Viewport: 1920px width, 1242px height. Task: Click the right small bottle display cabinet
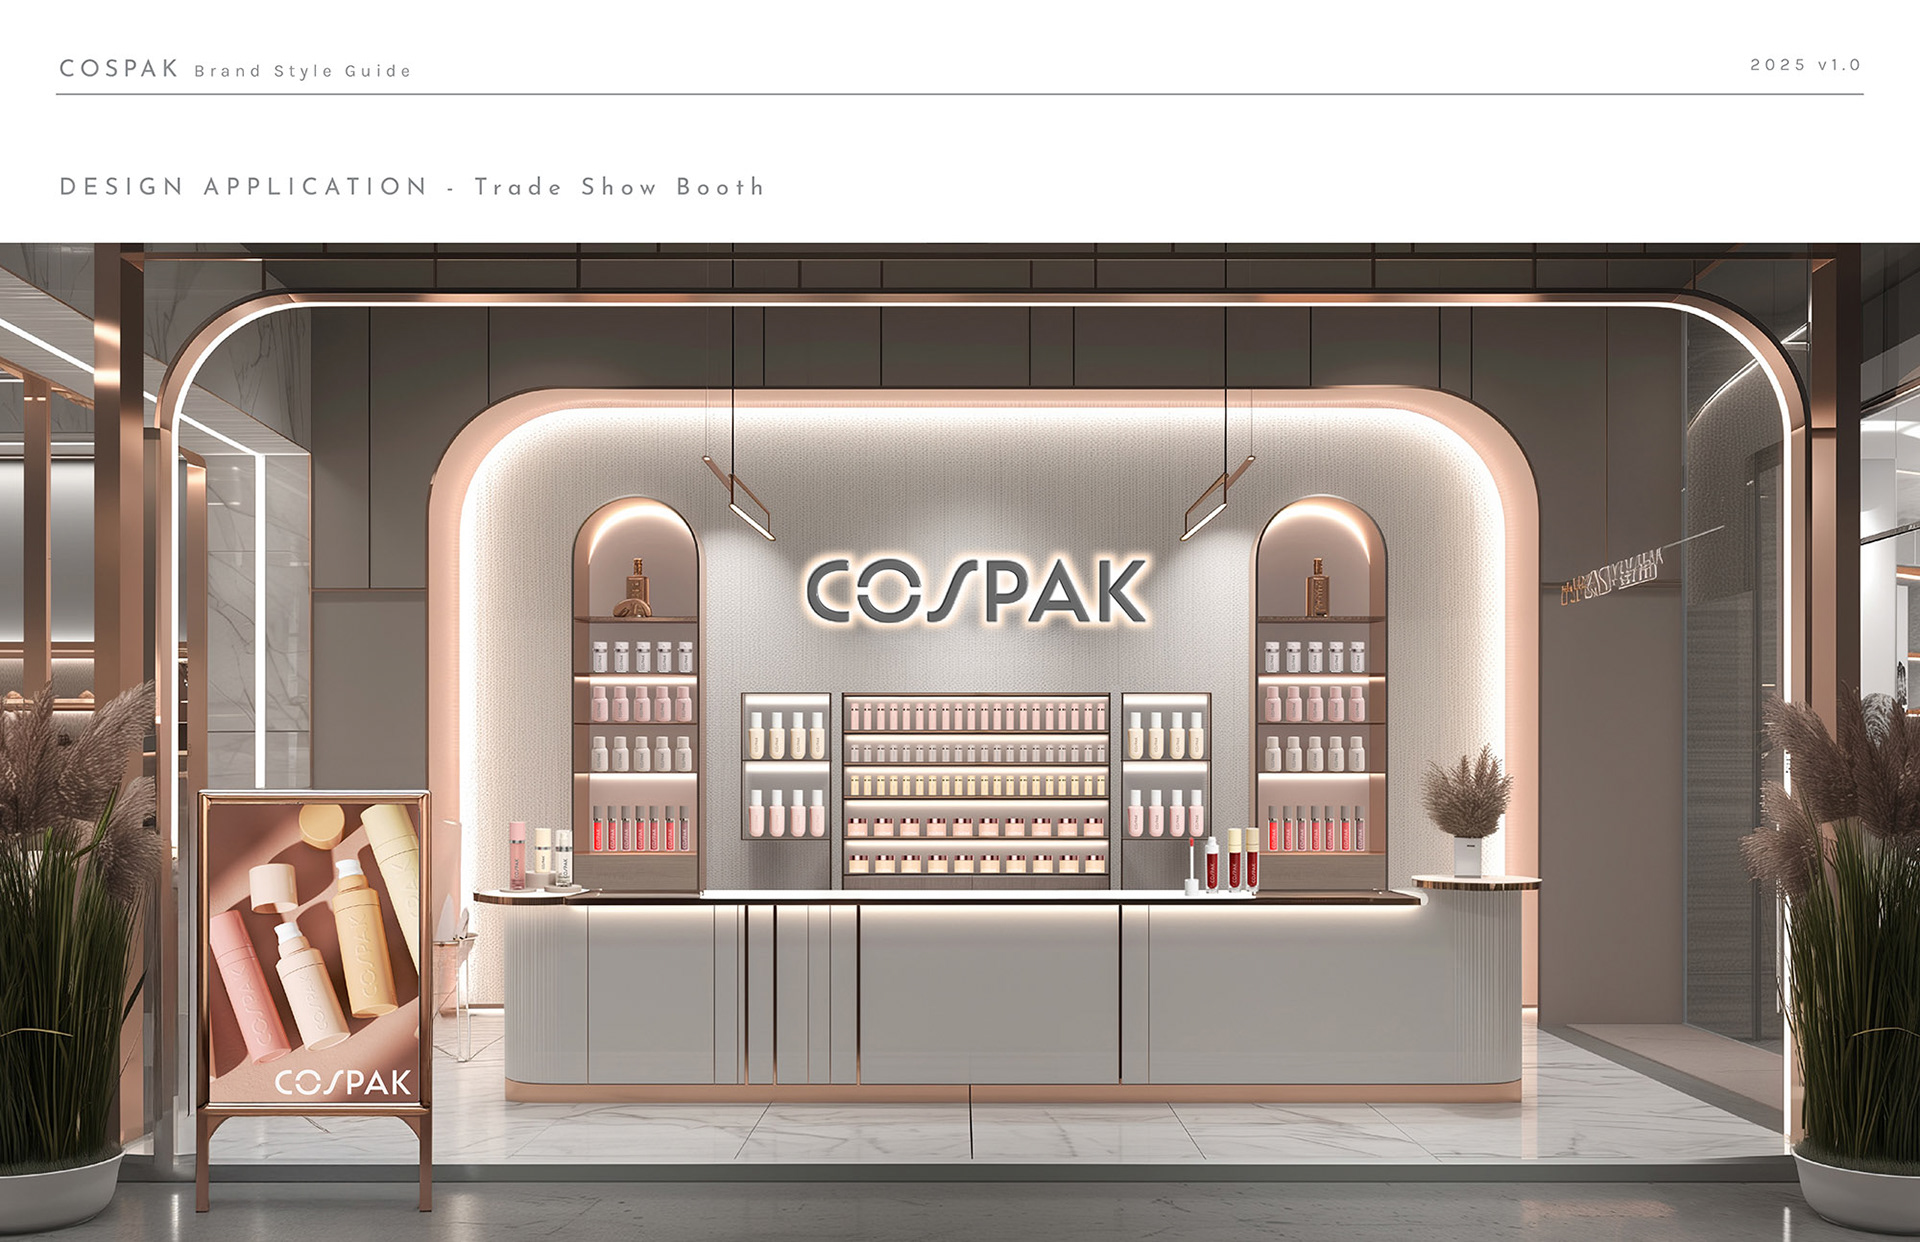(1166, 766)
